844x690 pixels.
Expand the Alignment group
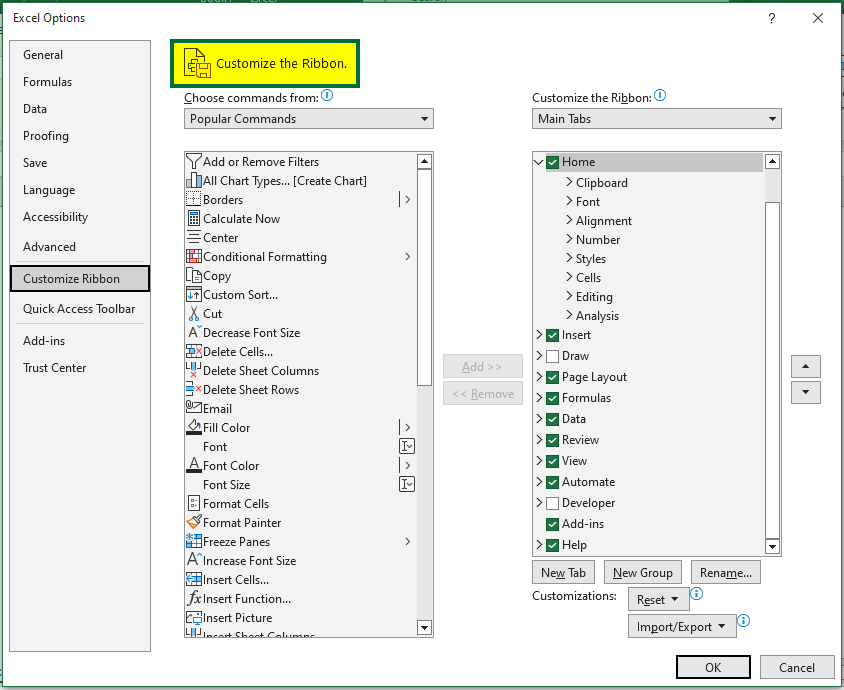(569, 220)
